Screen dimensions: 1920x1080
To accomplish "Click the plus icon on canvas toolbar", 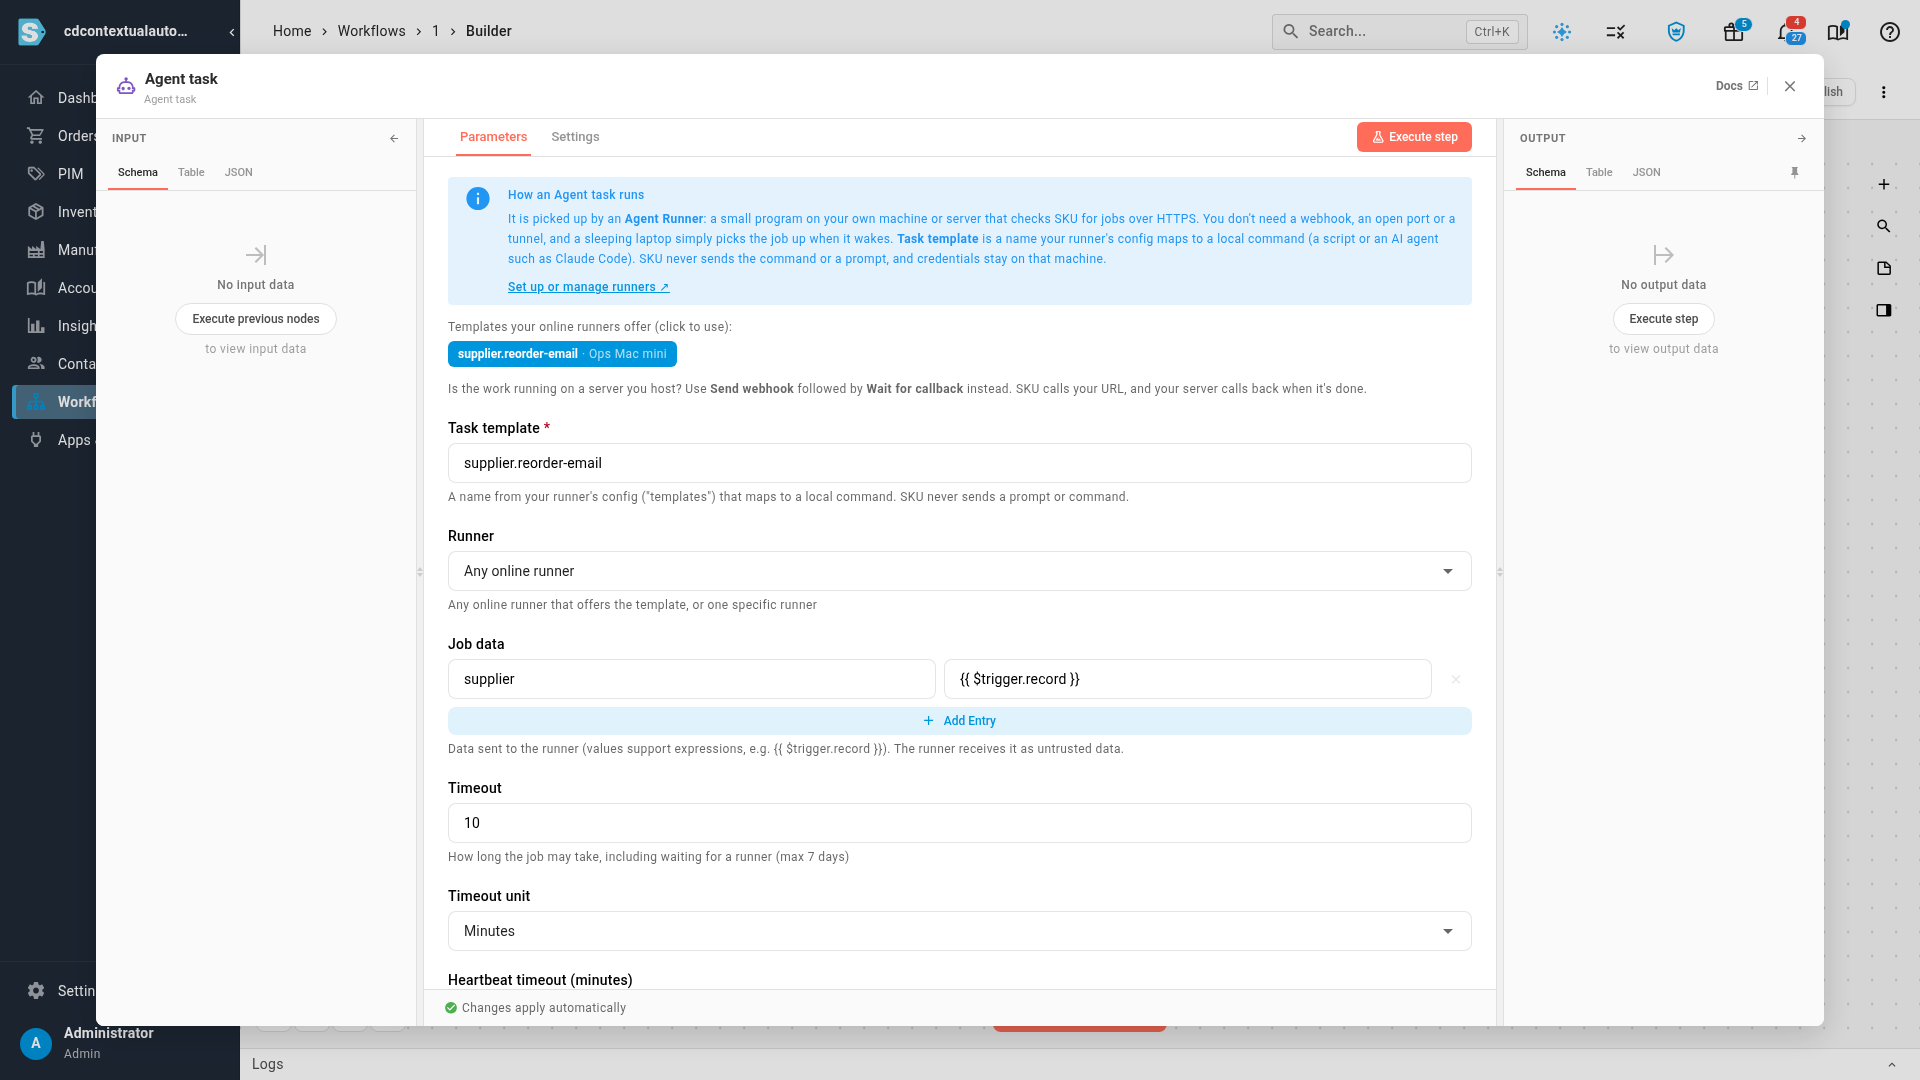I will (1884, 185).
